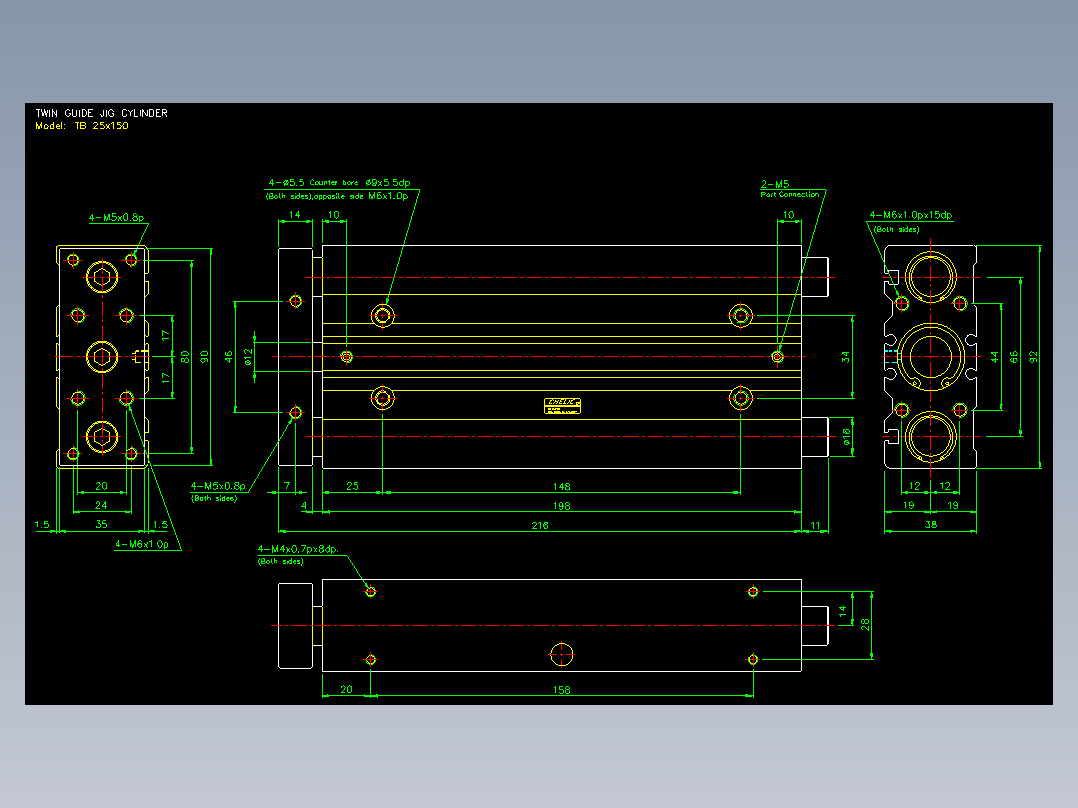Image resolution: width=1078 pixels, height=808 pixels.
Task: Click the "158" dimension in the bottom view
Action: 562,690
